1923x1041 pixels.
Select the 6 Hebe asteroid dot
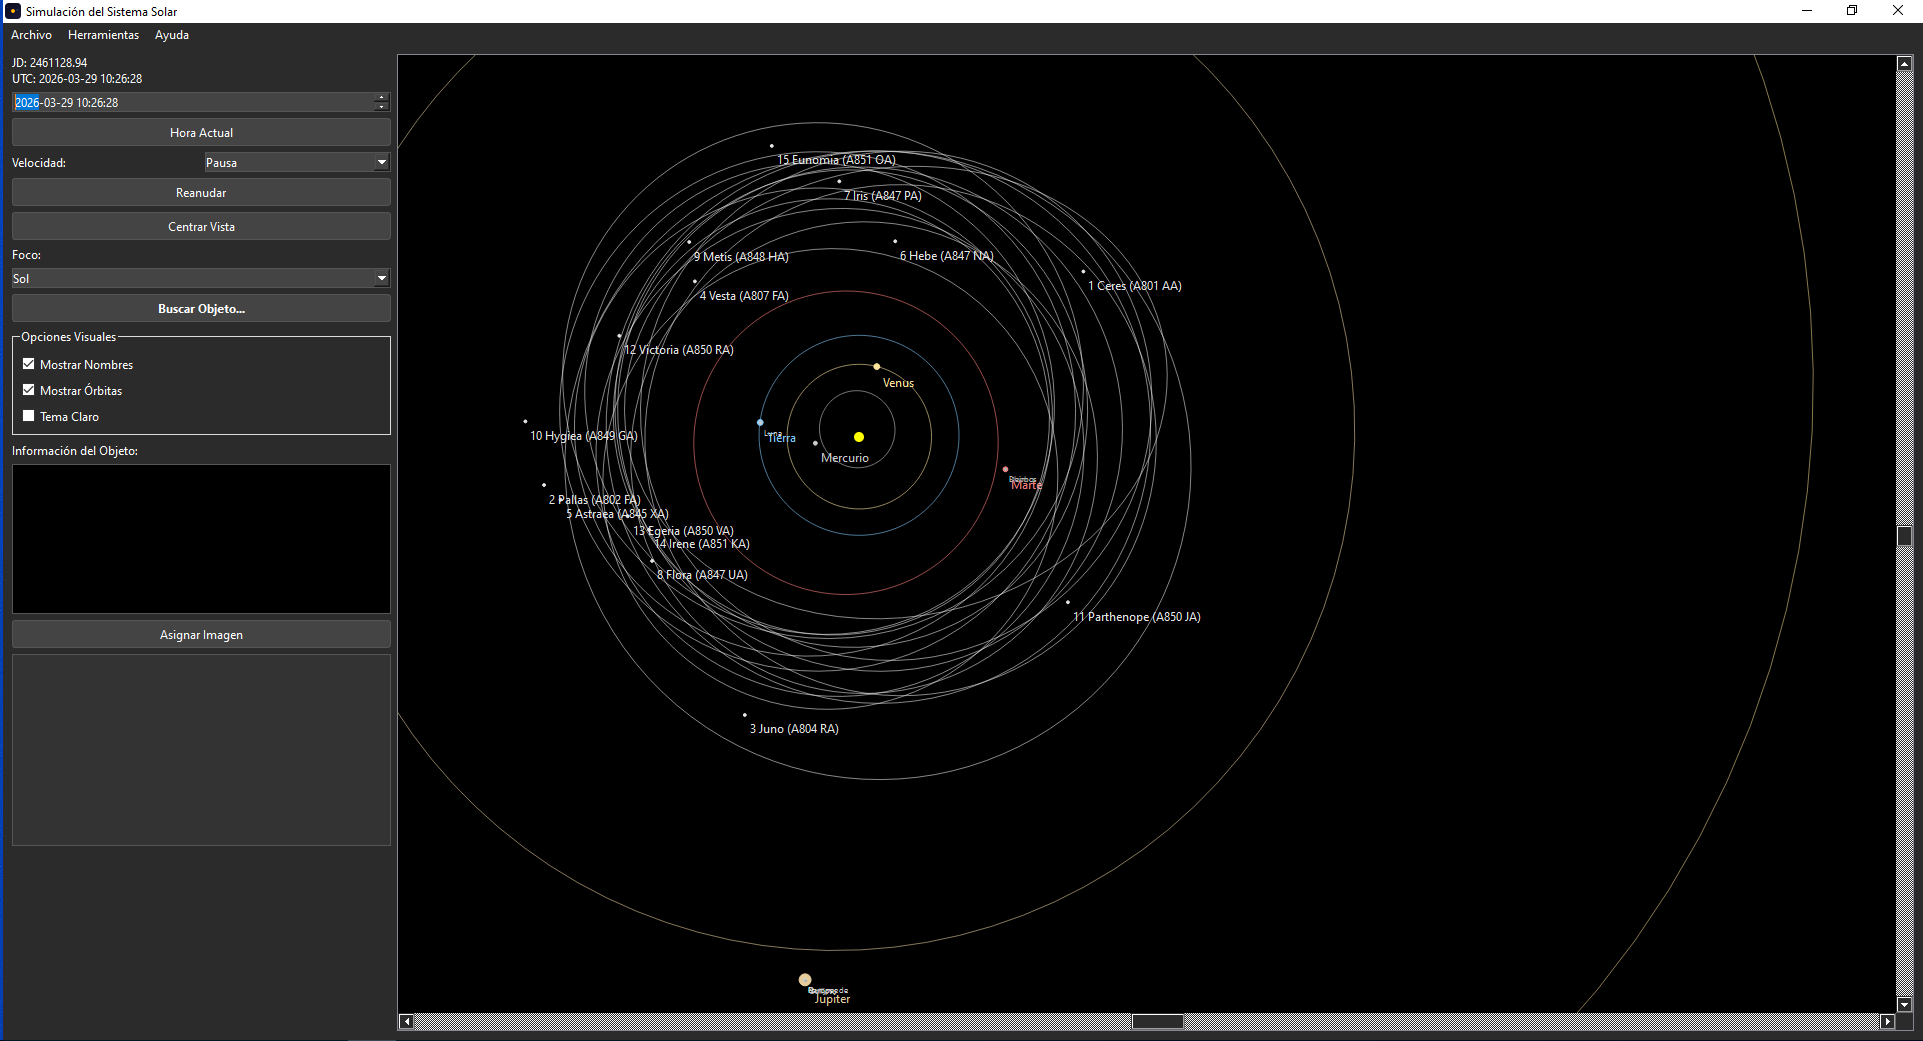coord(895,241)
